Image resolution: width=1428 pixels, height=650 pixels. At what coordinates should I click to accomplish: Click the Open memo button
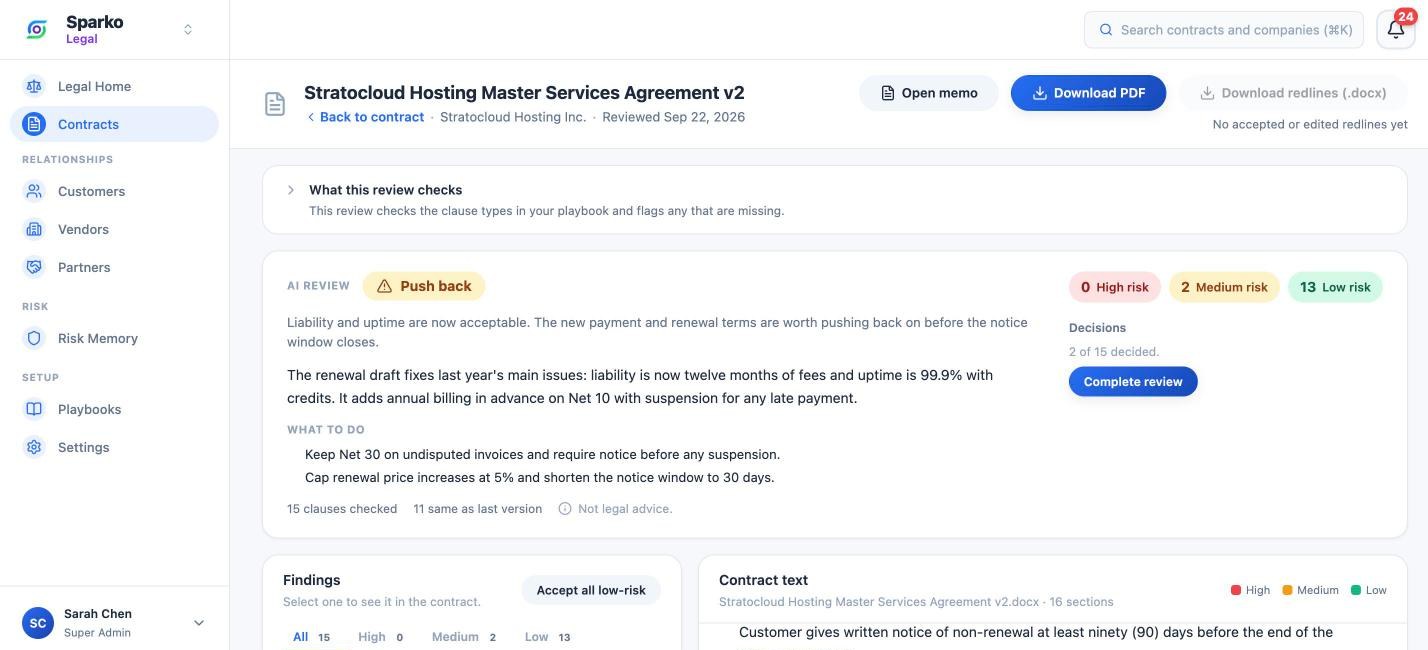[929, 93]
